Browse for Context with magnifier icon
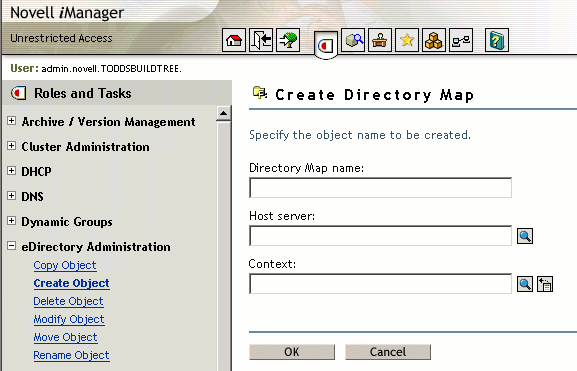 (x=525, y=284)
